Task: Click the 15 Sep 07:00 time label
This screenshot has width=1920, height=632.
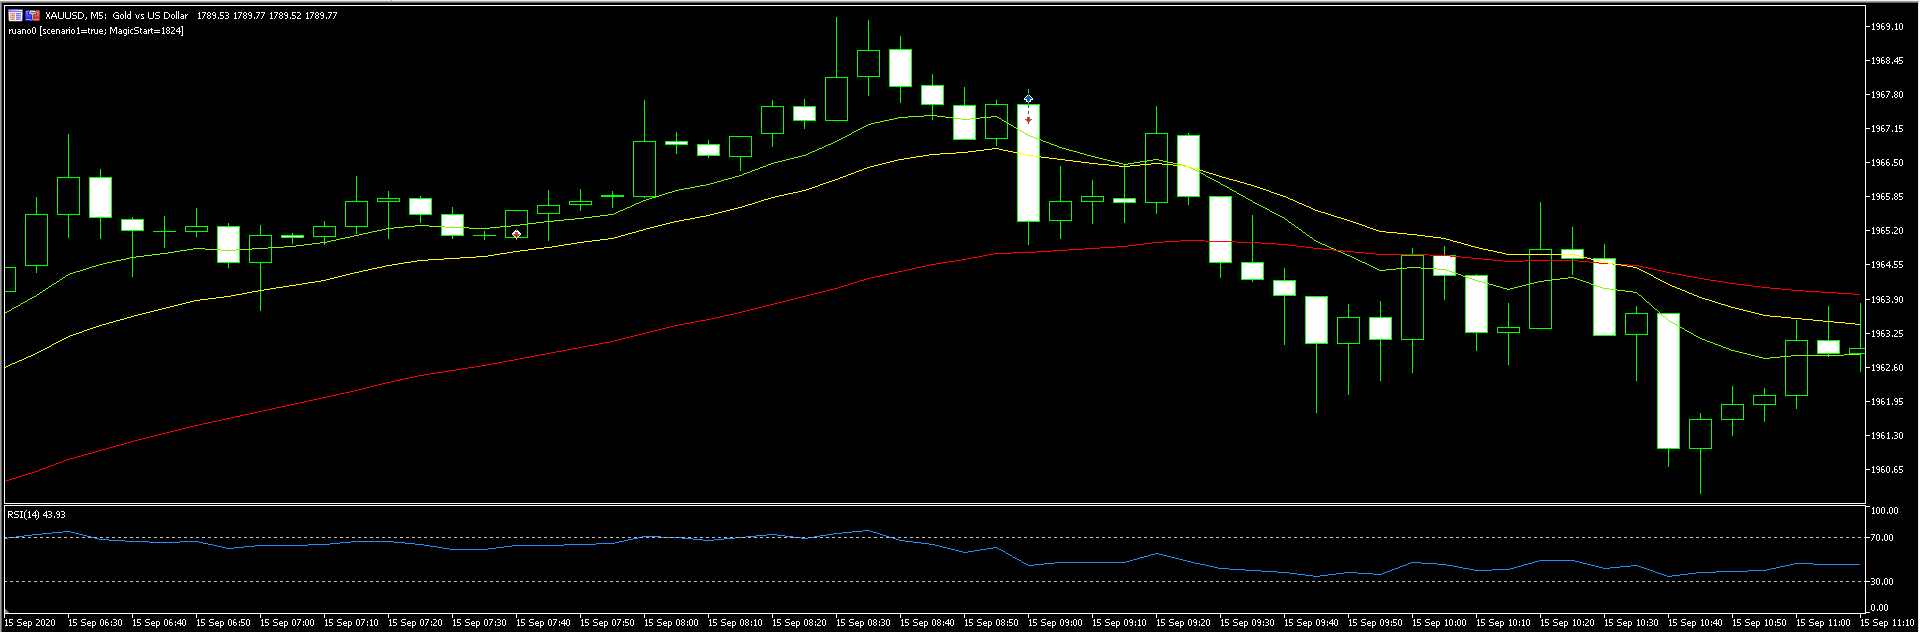Action: (x=288, y=623)
